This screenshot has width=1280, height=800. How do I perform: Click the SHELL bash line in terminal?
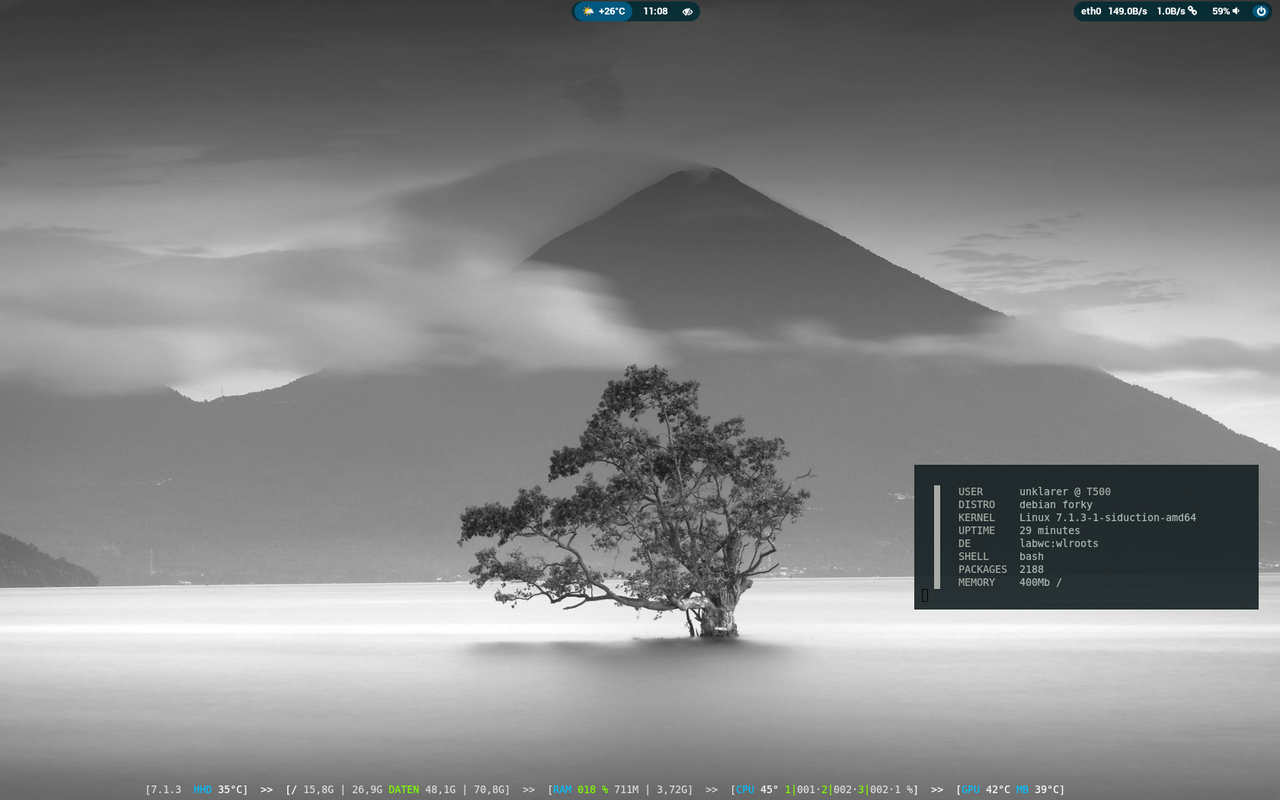point(1001,557)
